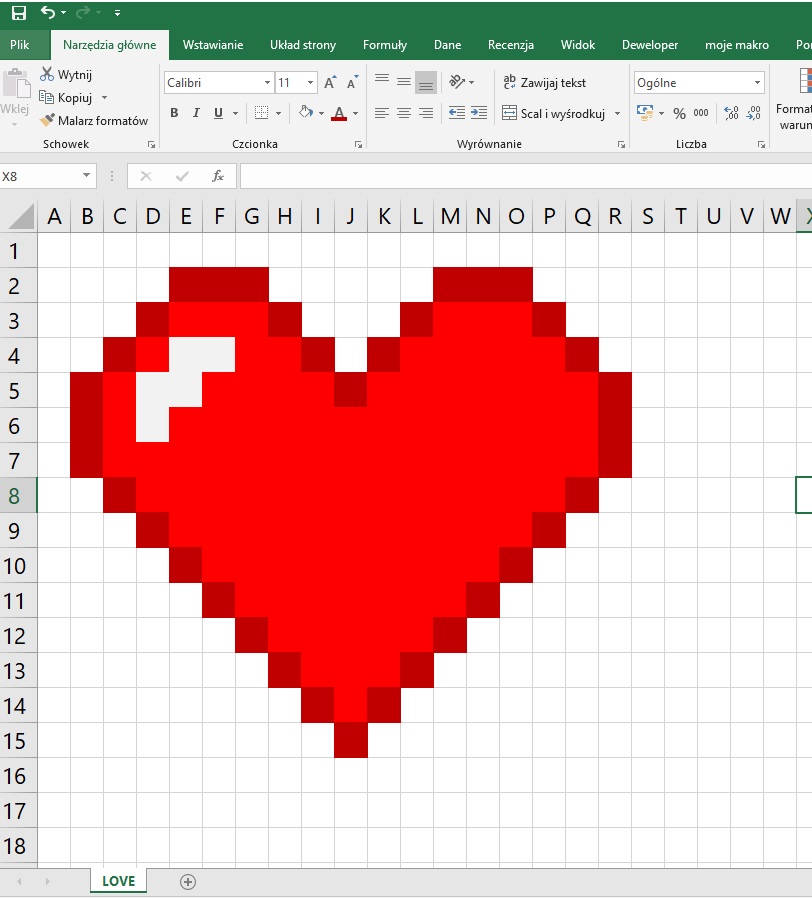Open the Deweloper tab
The image size is (812, 898).
point(650,45)
